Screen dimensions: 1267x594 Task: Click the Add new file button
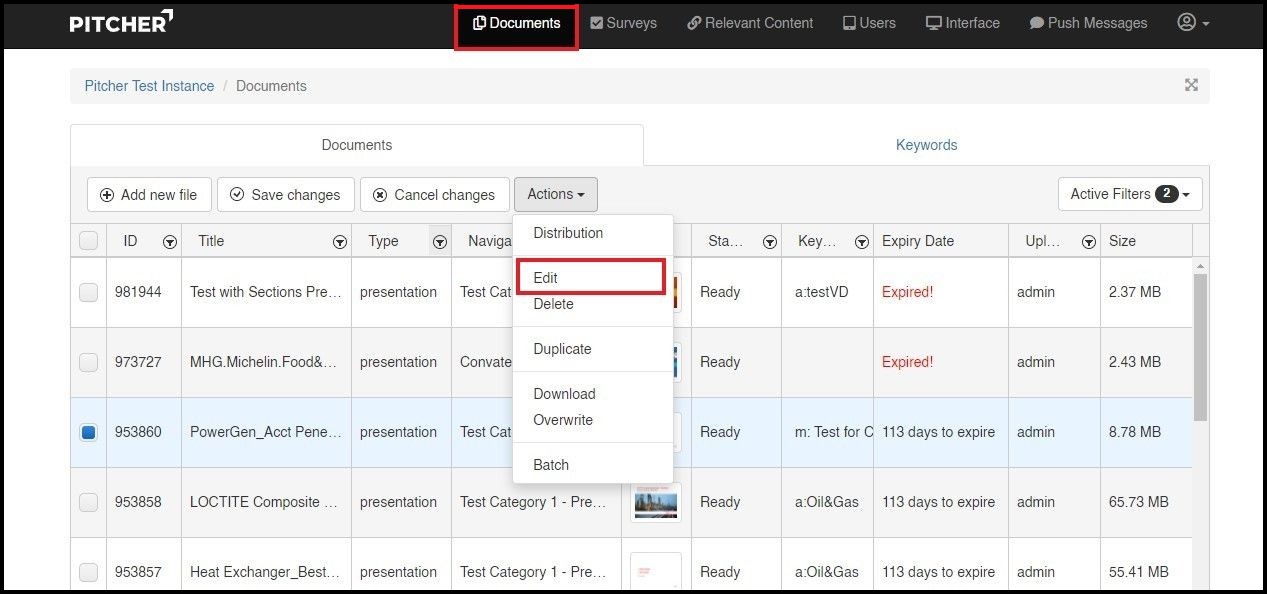tap(149, 195)
